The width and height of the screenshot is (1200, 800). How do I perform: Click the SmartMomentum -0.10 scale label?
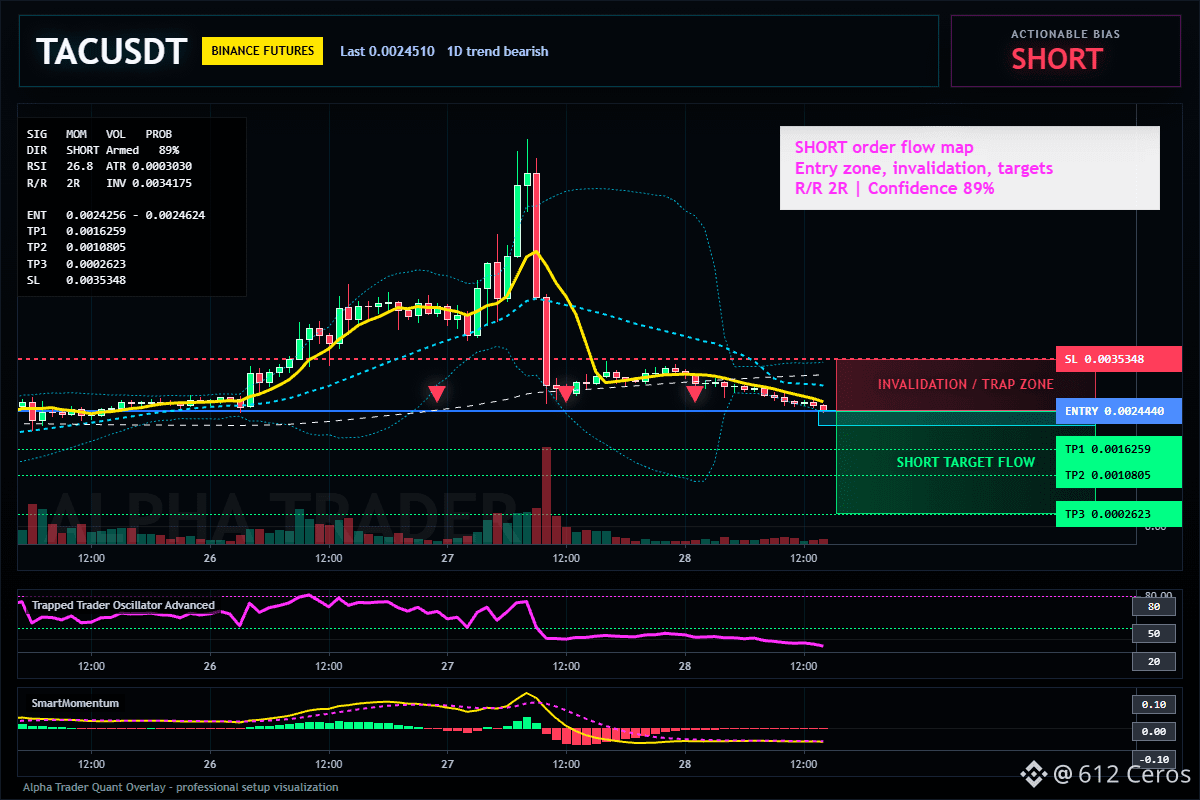1153,758
